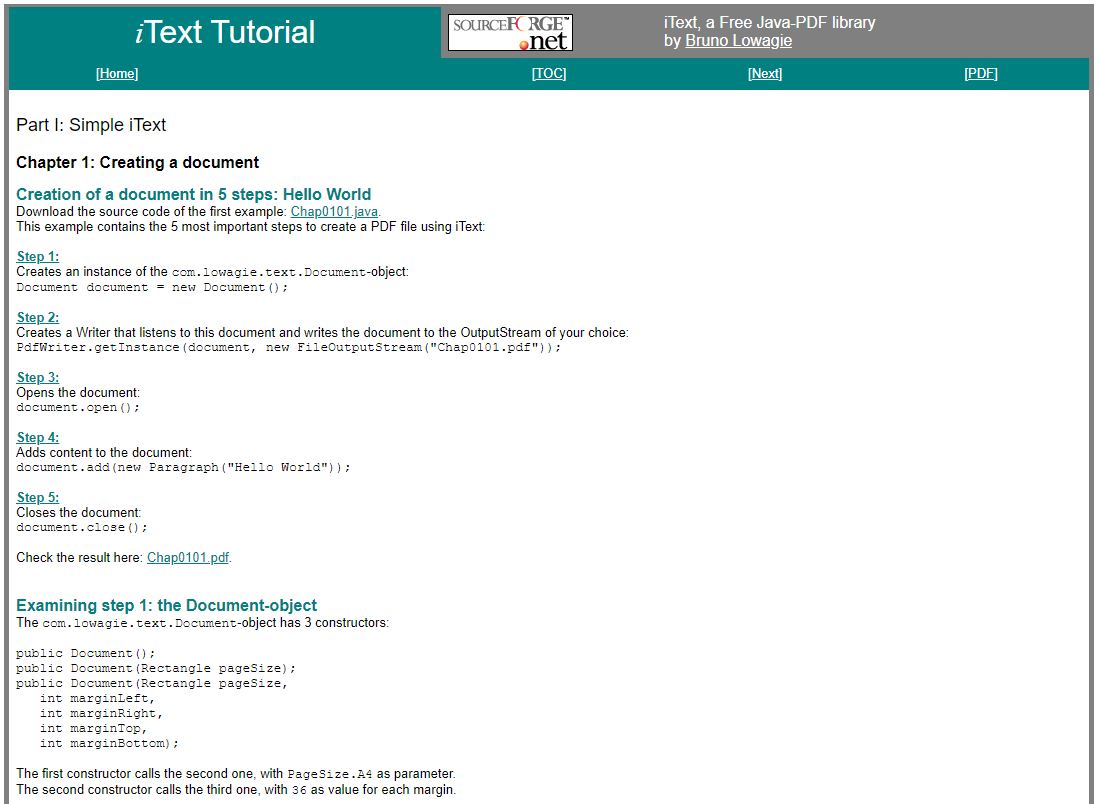Click the 'document.close();' code line
The width and height of the screenshot is (1099, 804).
pos(82,528)
